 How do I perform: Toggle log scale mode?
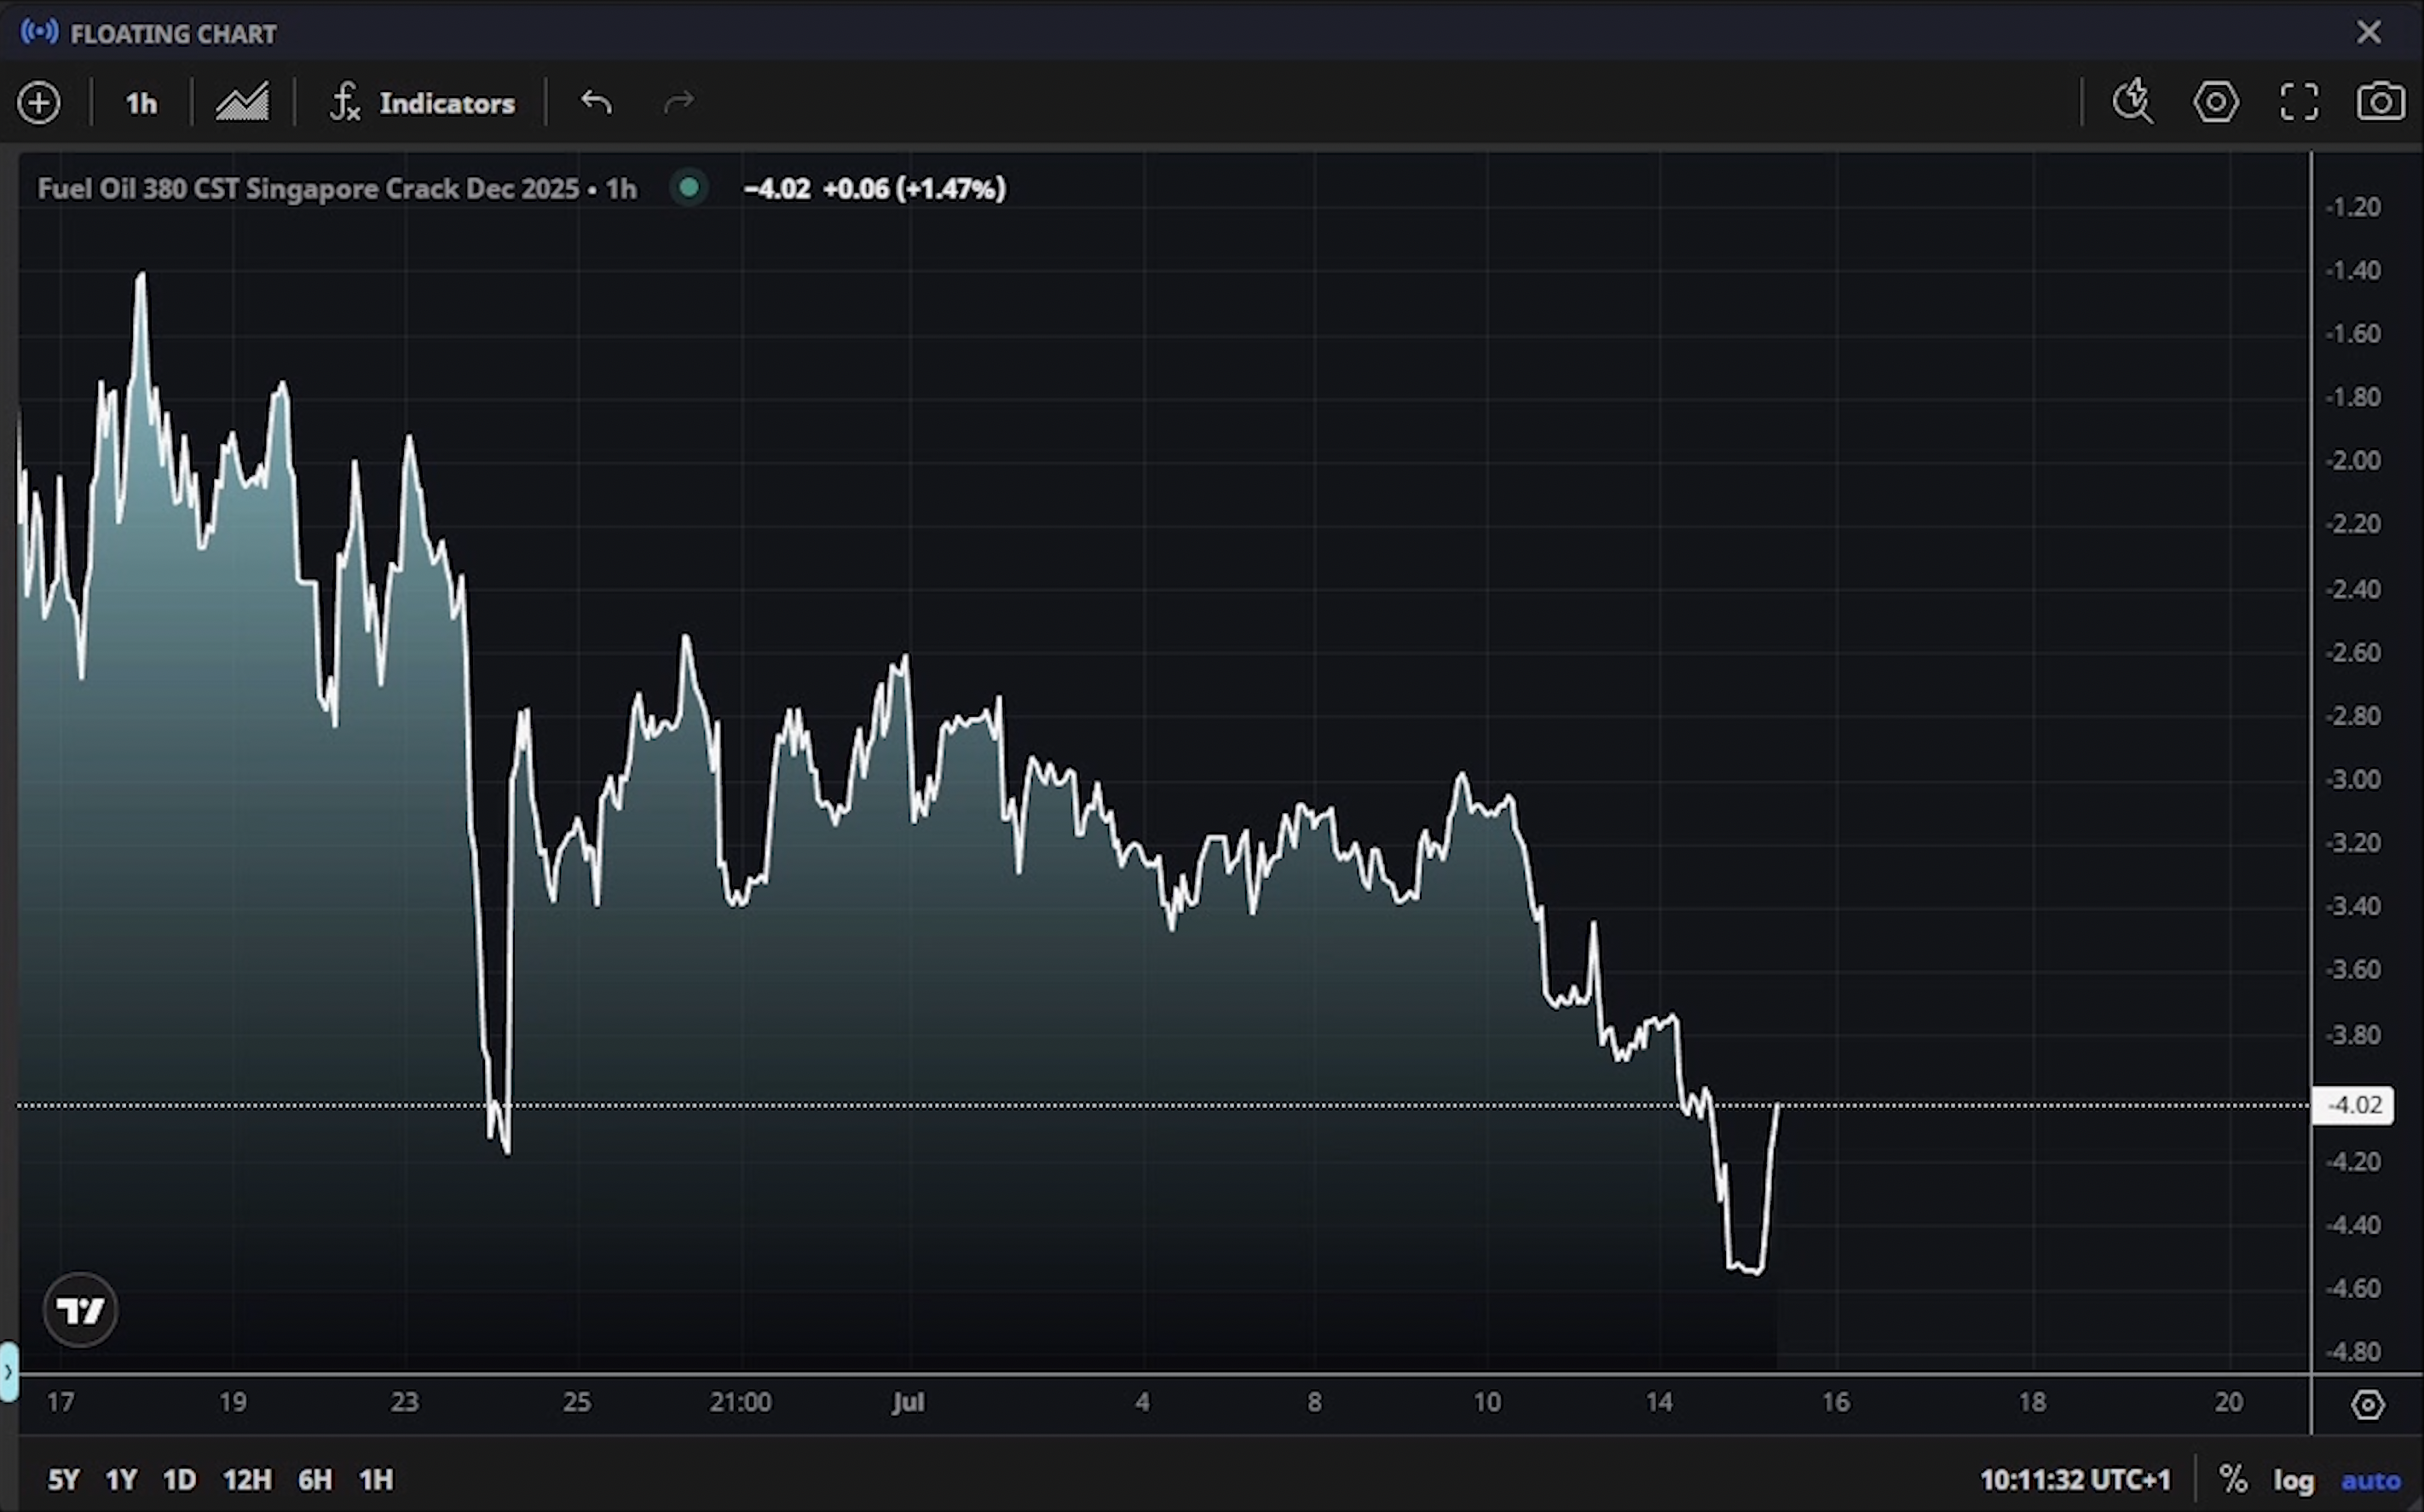coord(2293,1480)
